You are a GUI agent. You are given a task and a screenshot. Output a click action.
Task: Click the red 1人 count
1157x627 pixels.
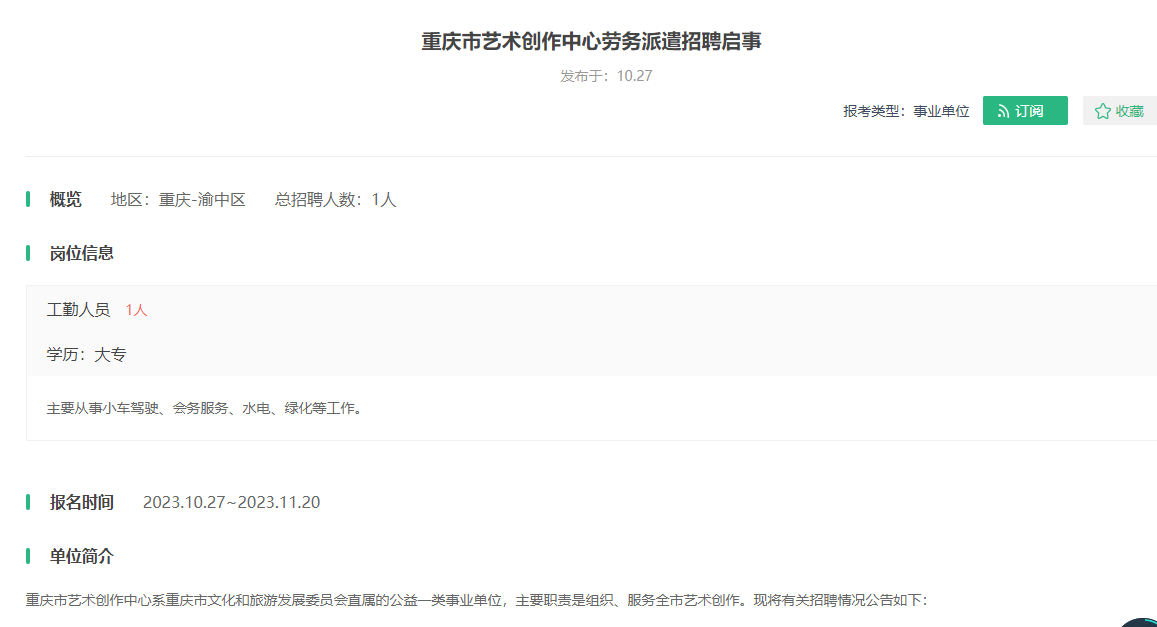[137, 310]
